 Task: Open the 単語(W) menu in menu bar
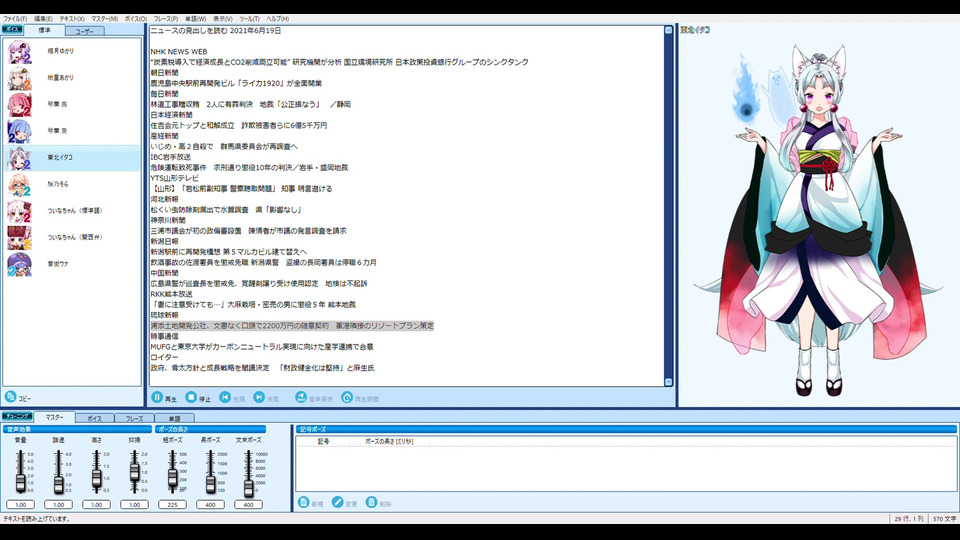coord(195,19)
